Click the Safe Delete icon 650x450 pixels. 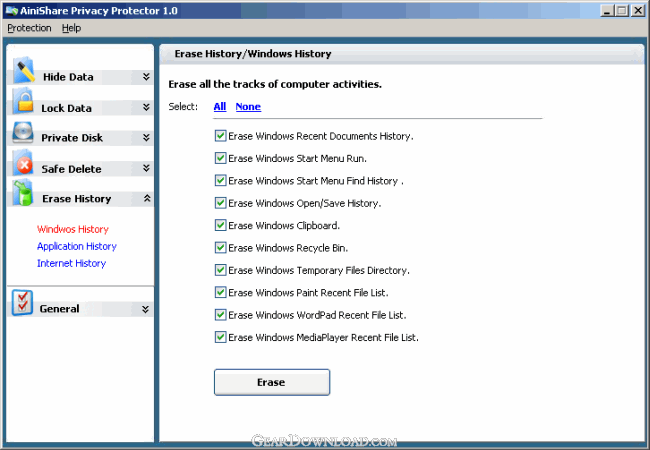[x=23, y=165]
